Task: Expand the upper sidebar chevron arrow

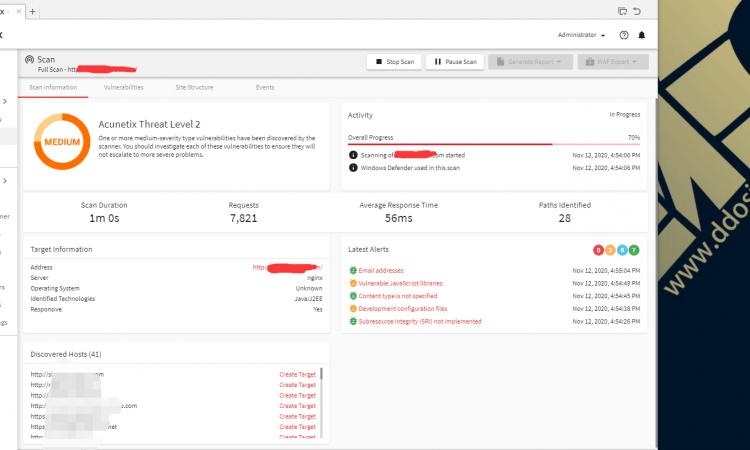Action: coord(5,101)
